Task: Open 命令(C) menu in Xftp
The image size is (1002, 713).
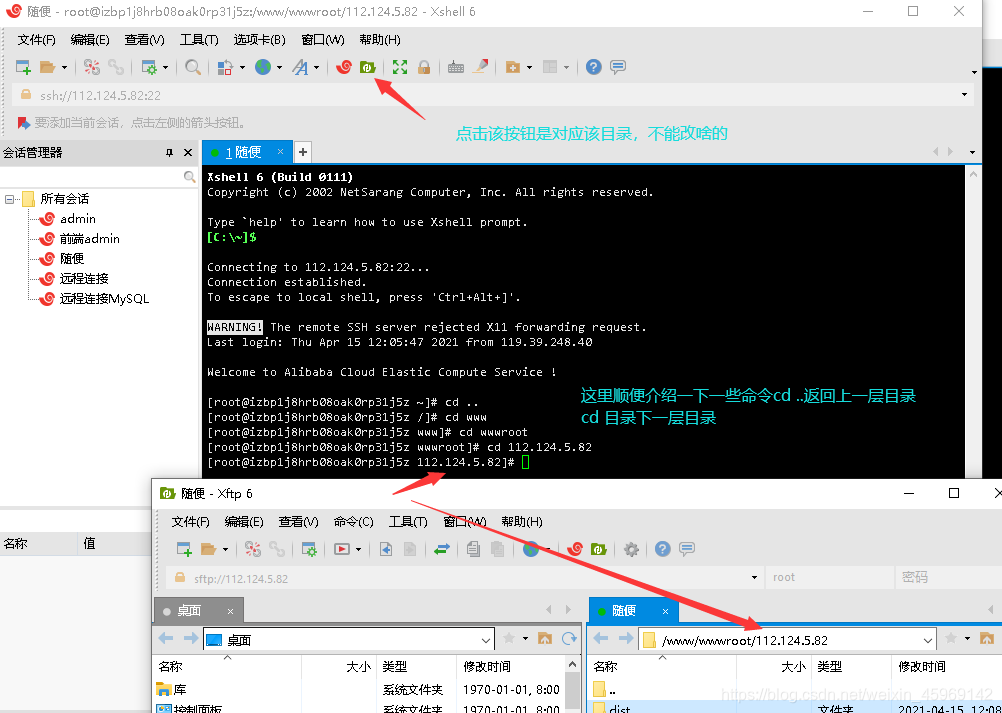Action: (353, 522)
